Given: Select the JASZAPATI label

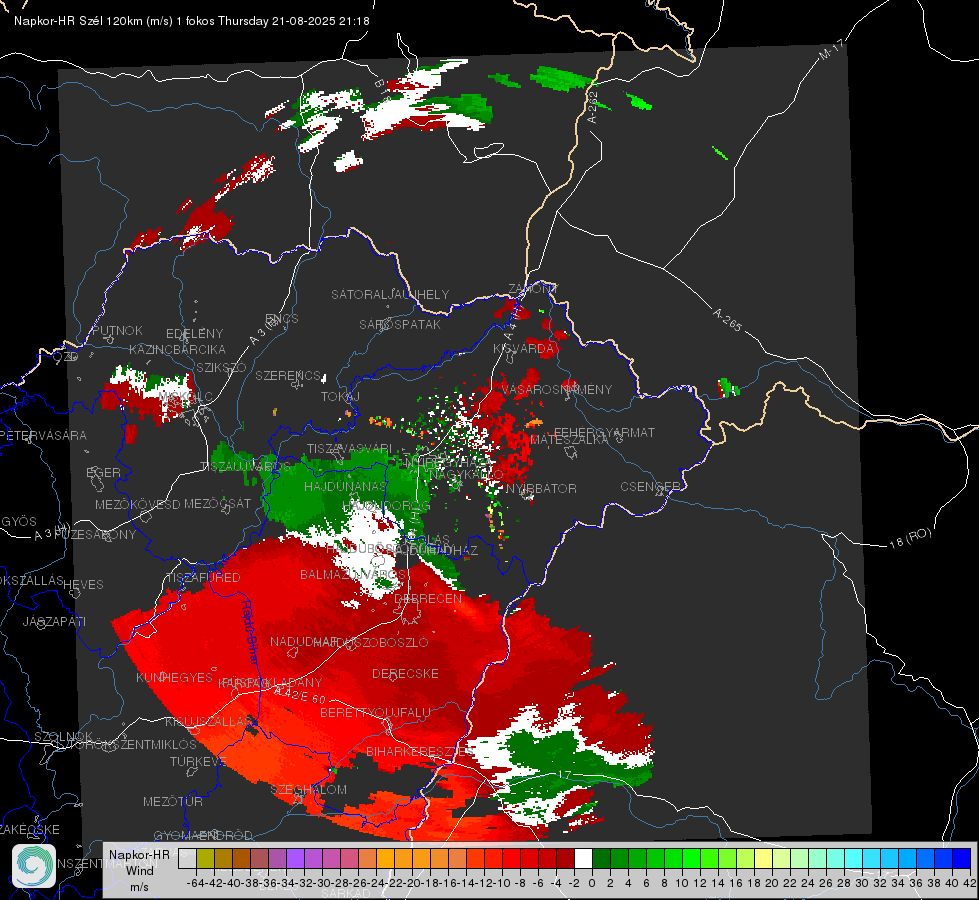Looking at the screenshot, I should click(54, 621).
